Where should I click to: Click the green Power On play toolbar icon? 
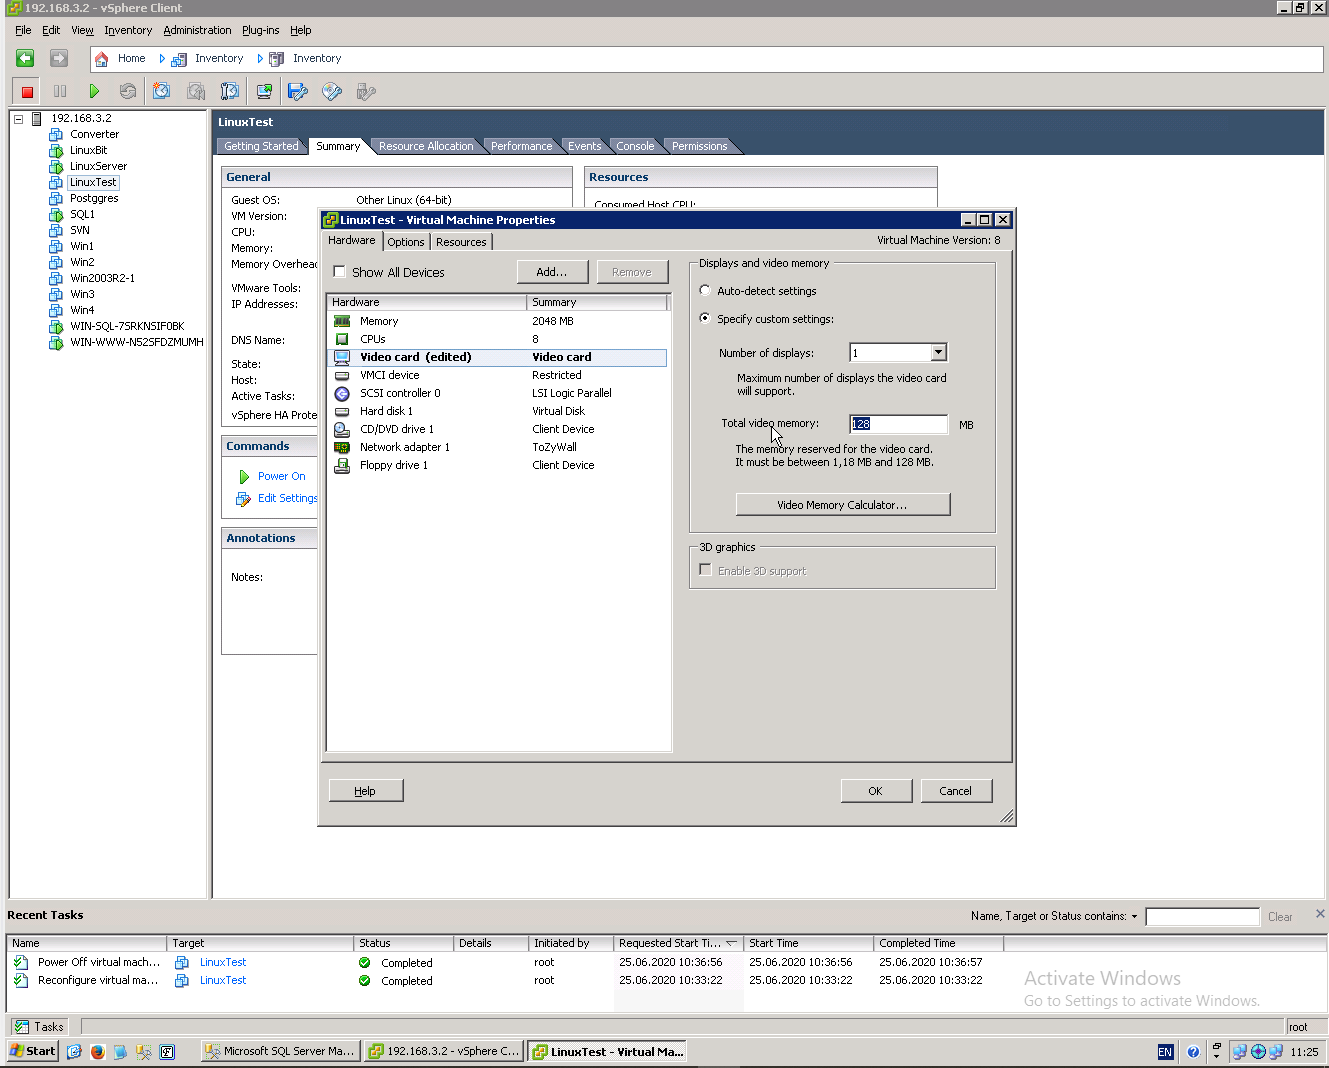tap(94, 91)
